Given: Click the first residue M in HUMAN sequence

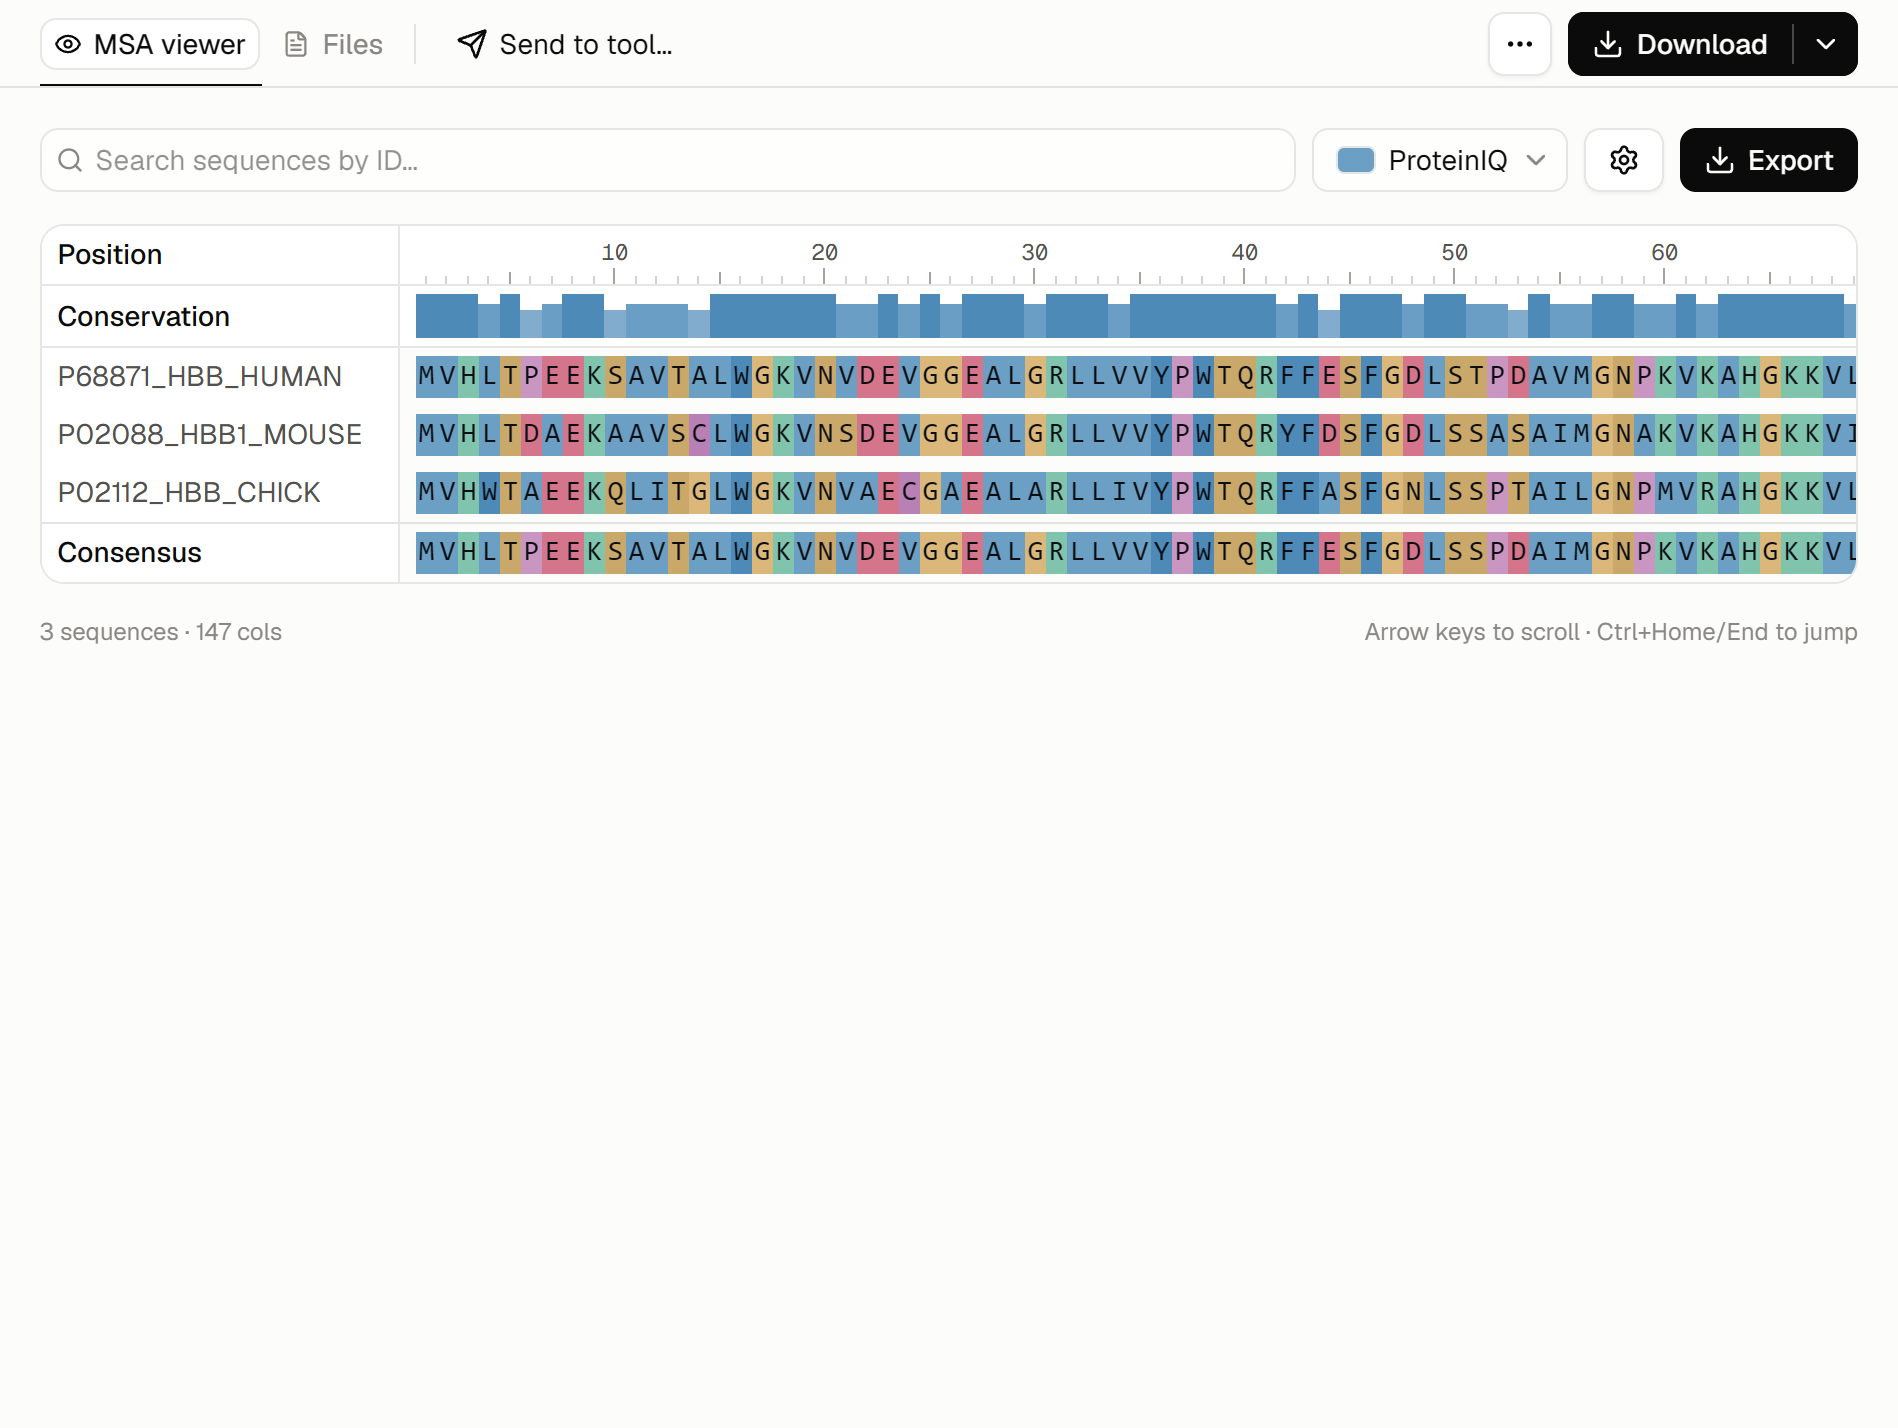Looking at the screenshot, I should 426,376.
